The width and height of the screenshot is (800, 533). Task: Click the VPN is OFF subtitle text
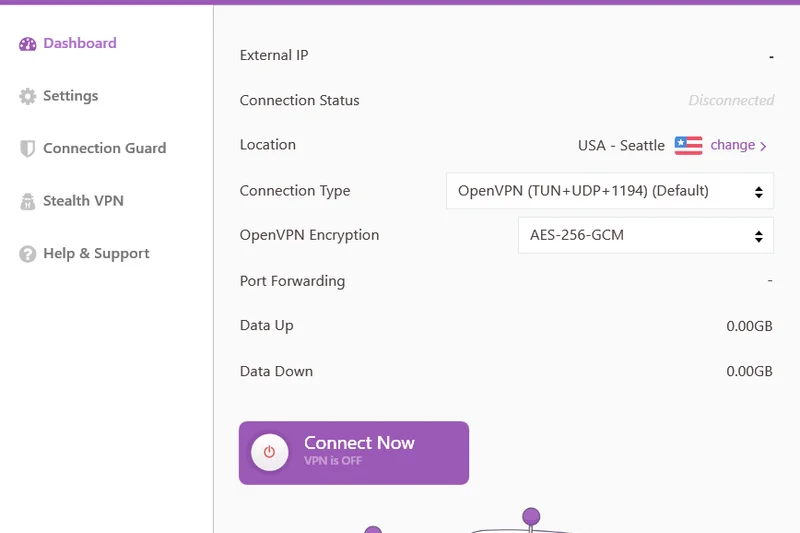point(333,461)
